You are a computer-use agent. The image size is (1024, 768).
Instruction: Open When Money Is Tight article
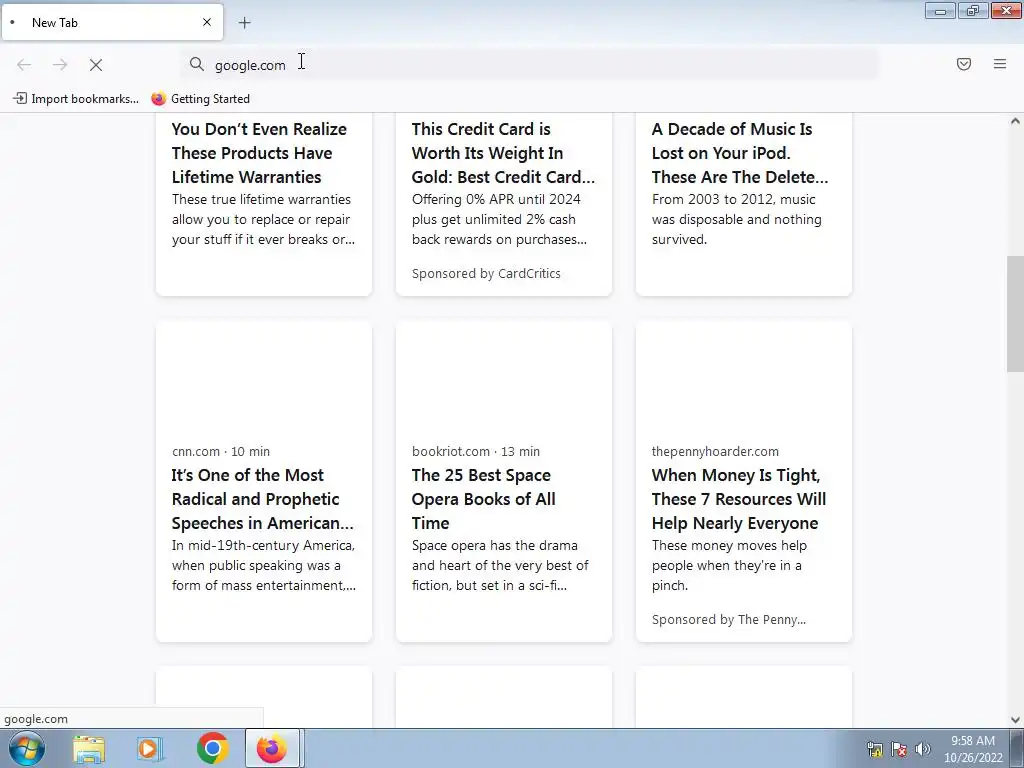(x=739, y=499)
